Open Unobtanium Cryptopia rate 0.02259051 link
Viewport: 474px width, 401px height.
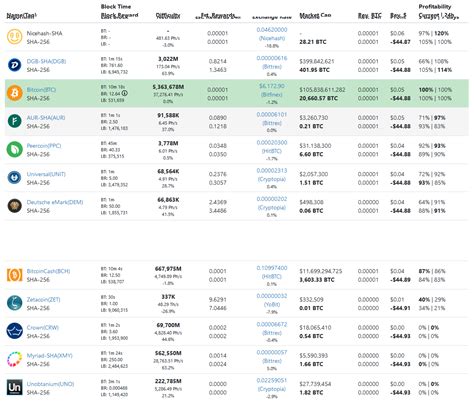(x=272, y=380)
